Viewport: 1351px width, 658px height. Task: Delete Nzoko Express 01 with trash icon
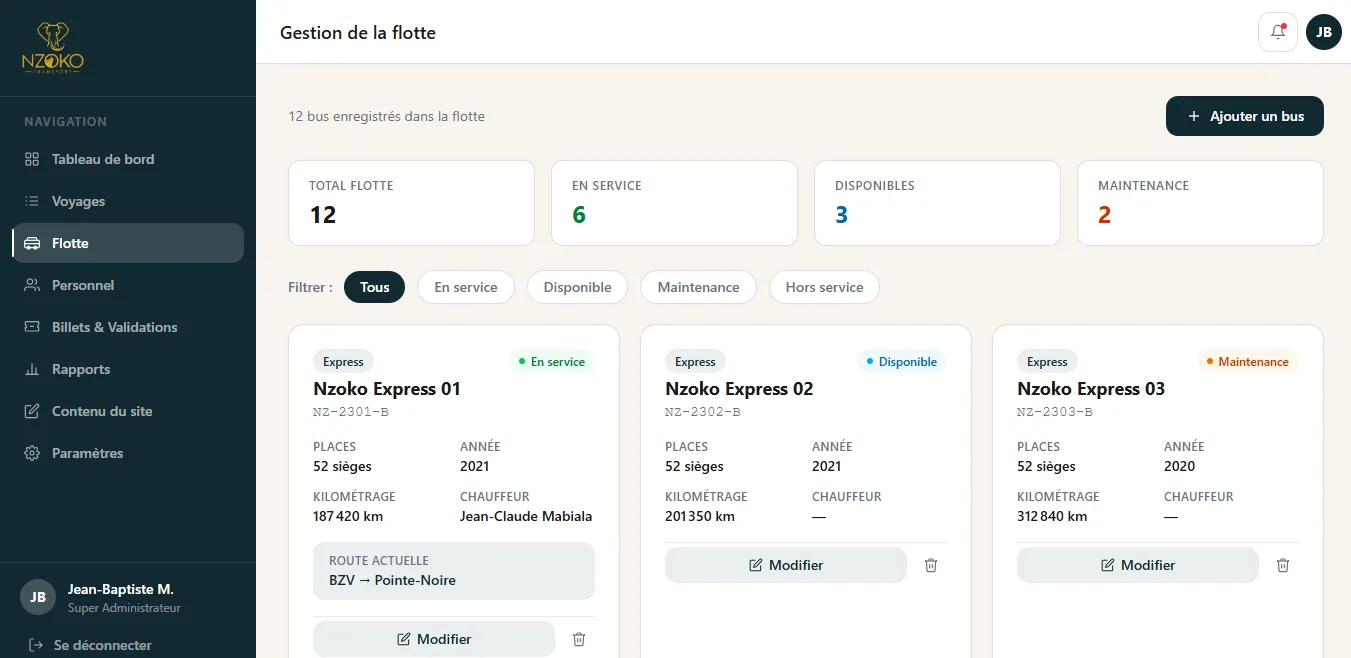579,639
